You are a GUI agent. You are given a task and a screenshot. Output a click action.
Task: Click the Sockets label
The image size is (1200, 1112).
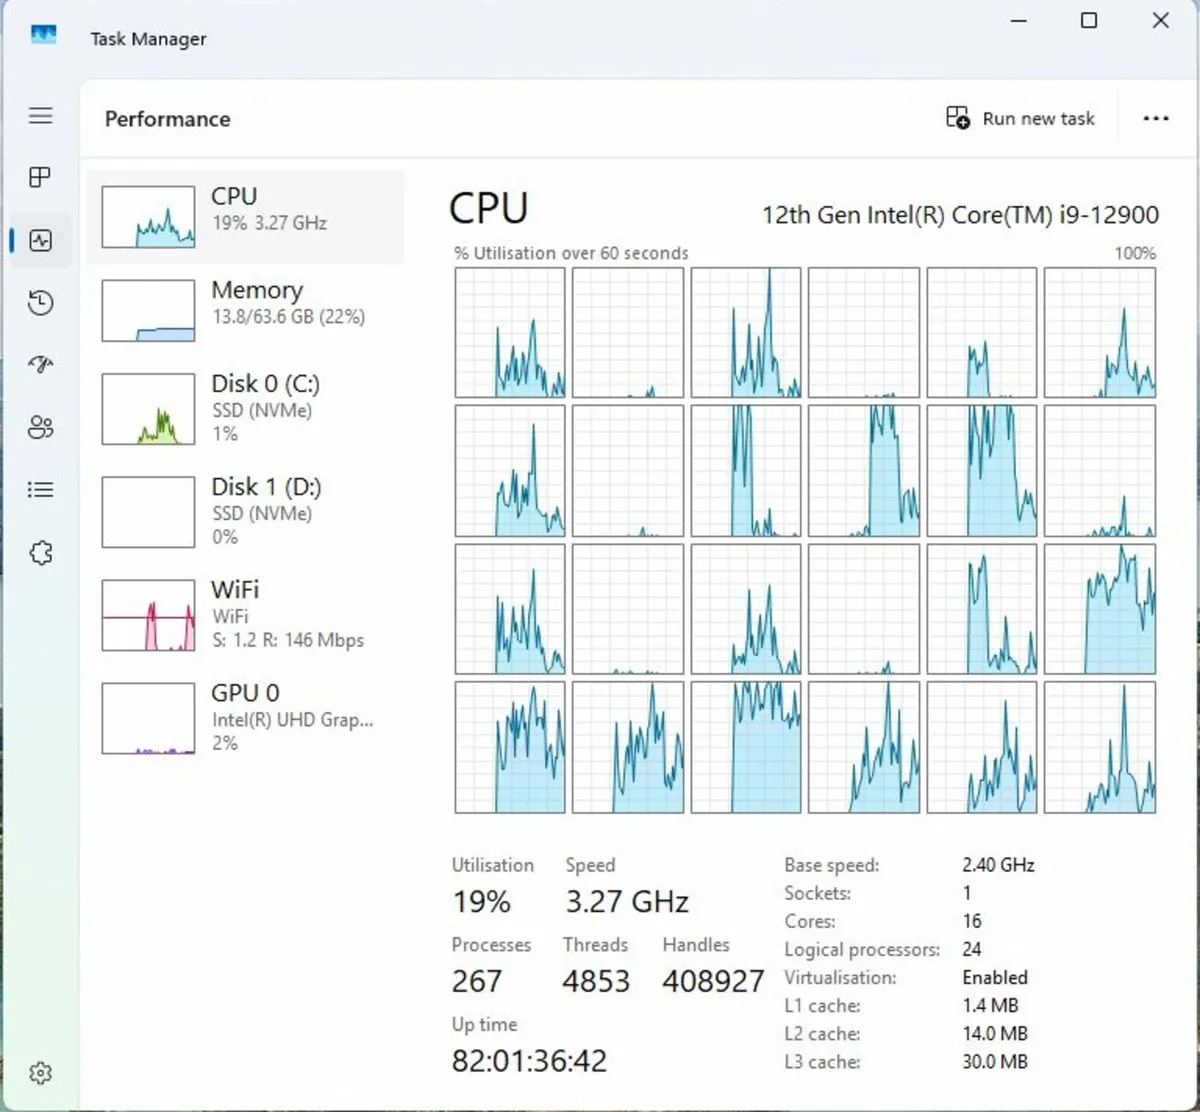(818, 893)
